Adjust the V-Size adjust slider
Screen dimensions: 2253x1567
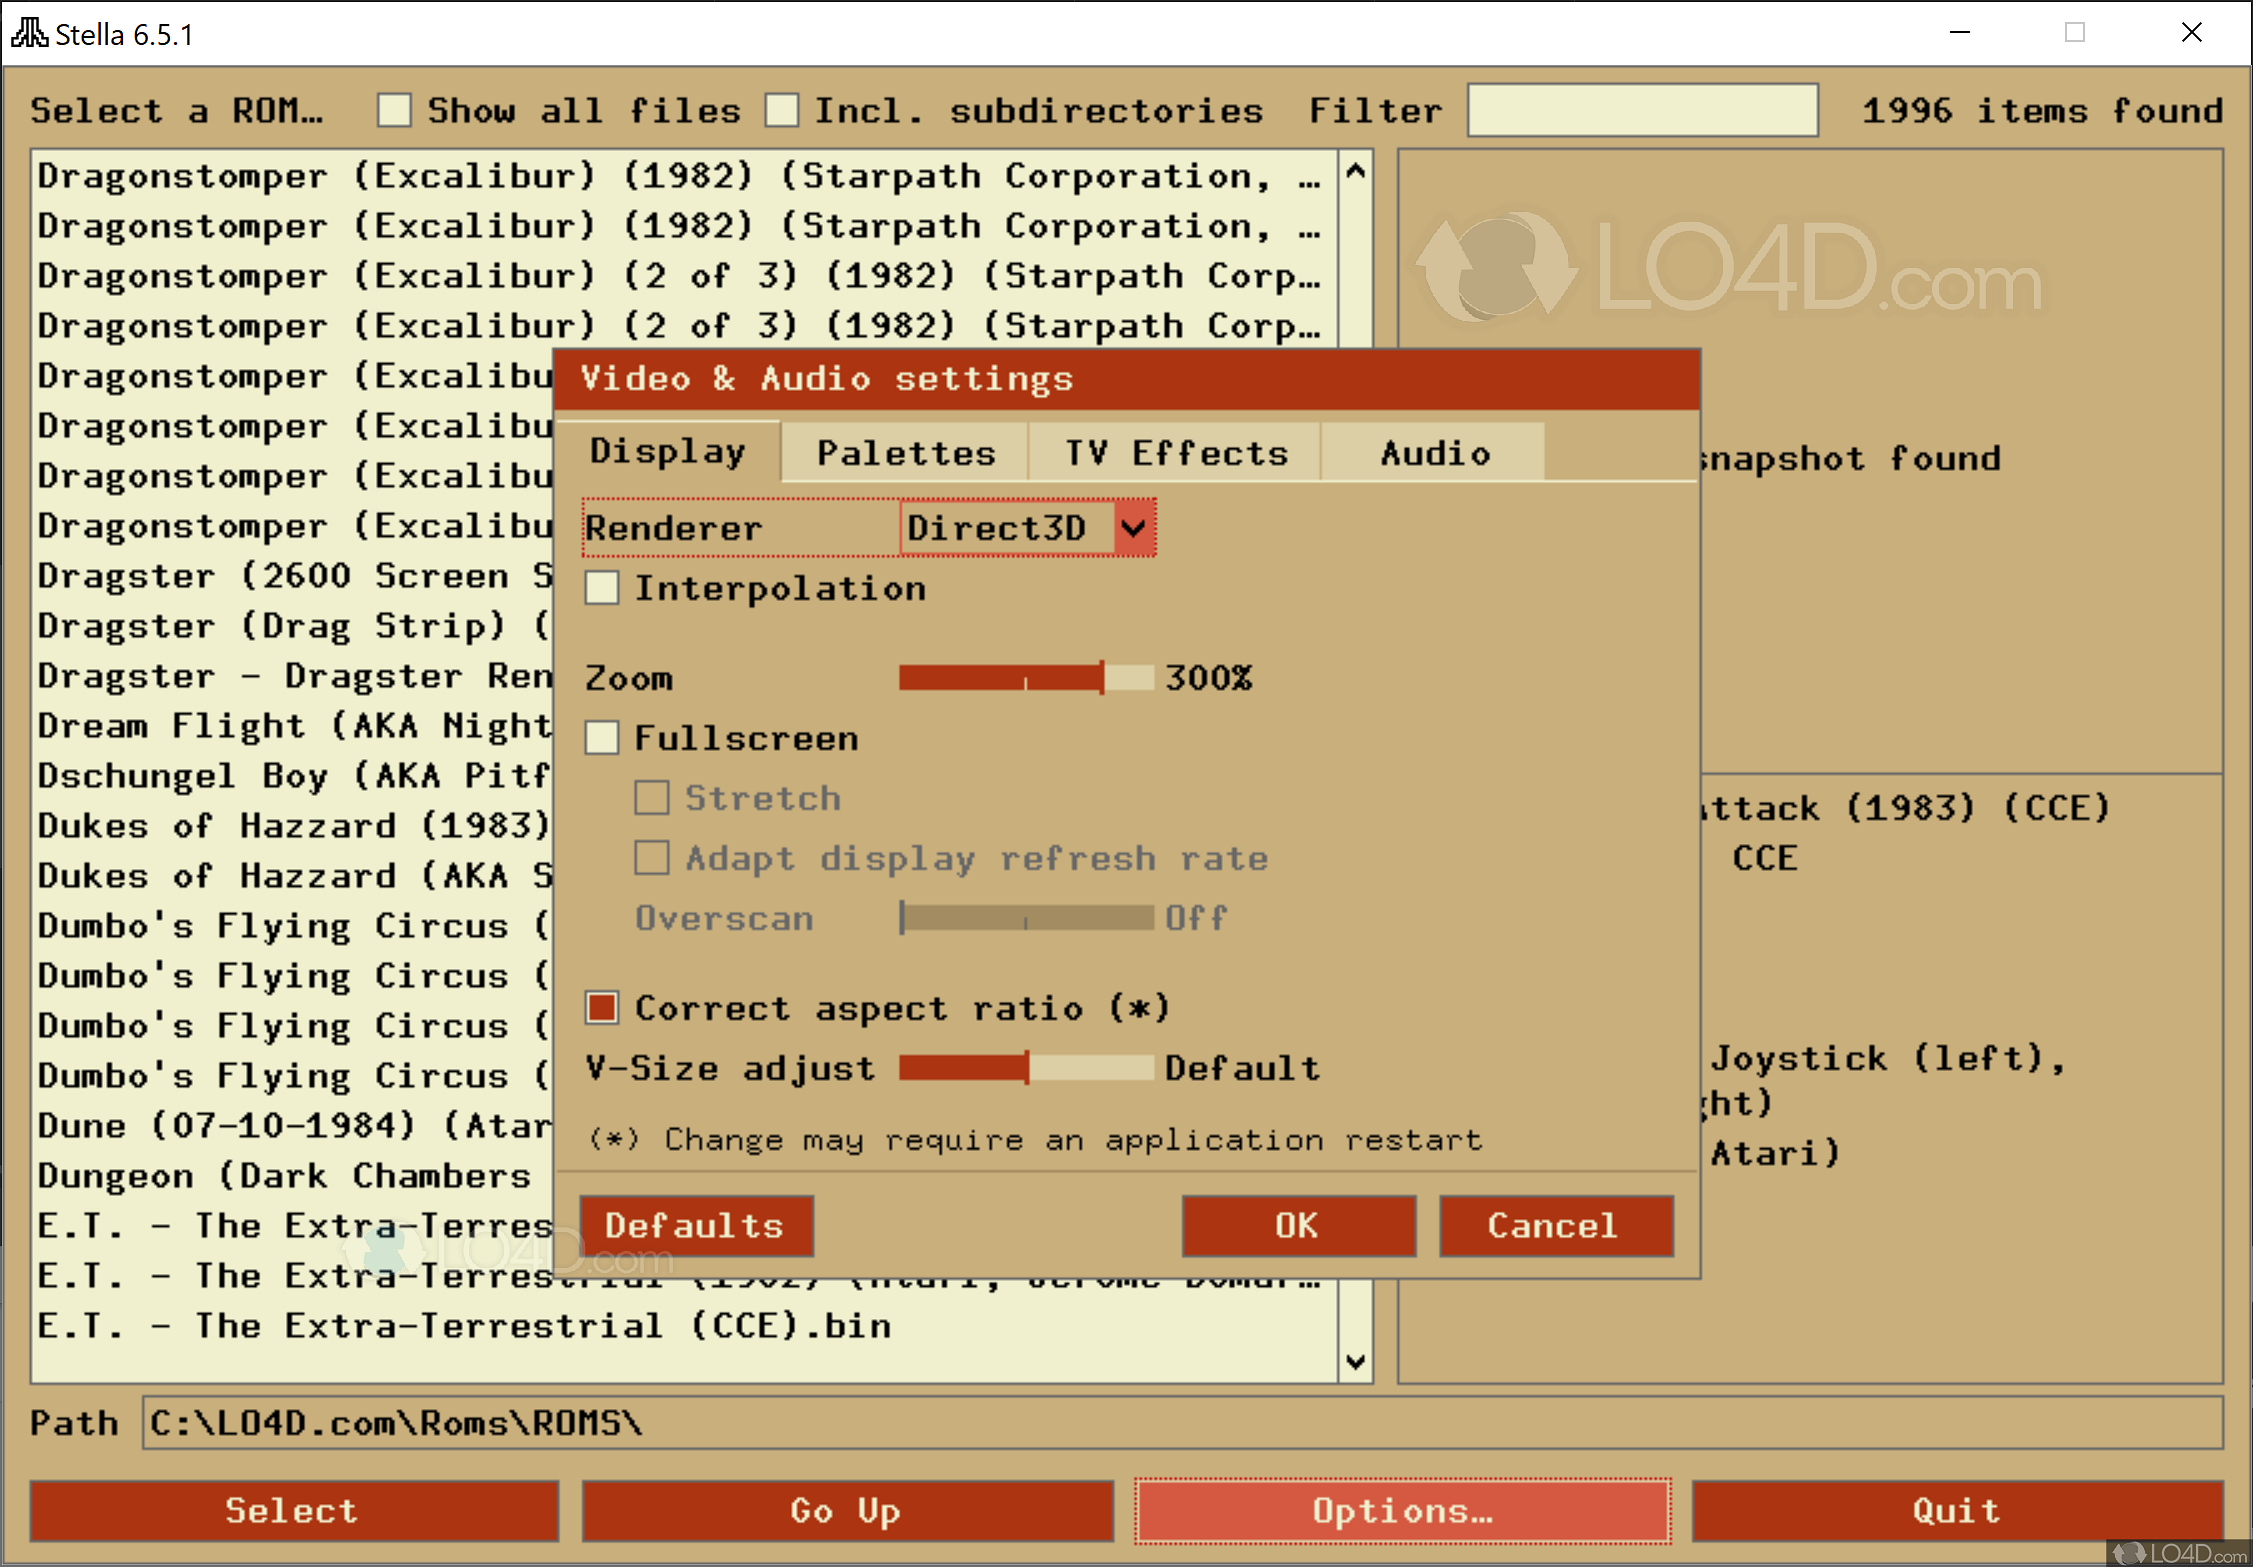click(1025, 1068)
